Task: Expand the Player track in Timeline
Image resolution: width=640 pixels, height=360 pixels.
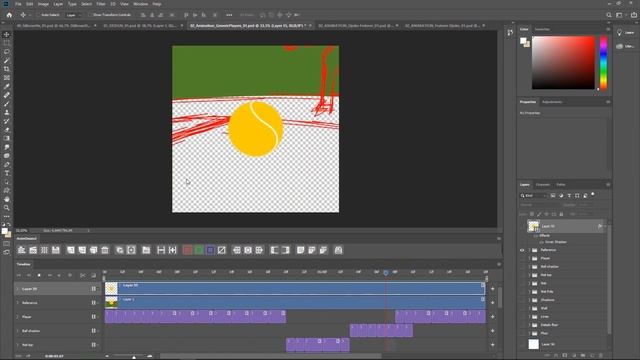Action: [x=18, y=317]
